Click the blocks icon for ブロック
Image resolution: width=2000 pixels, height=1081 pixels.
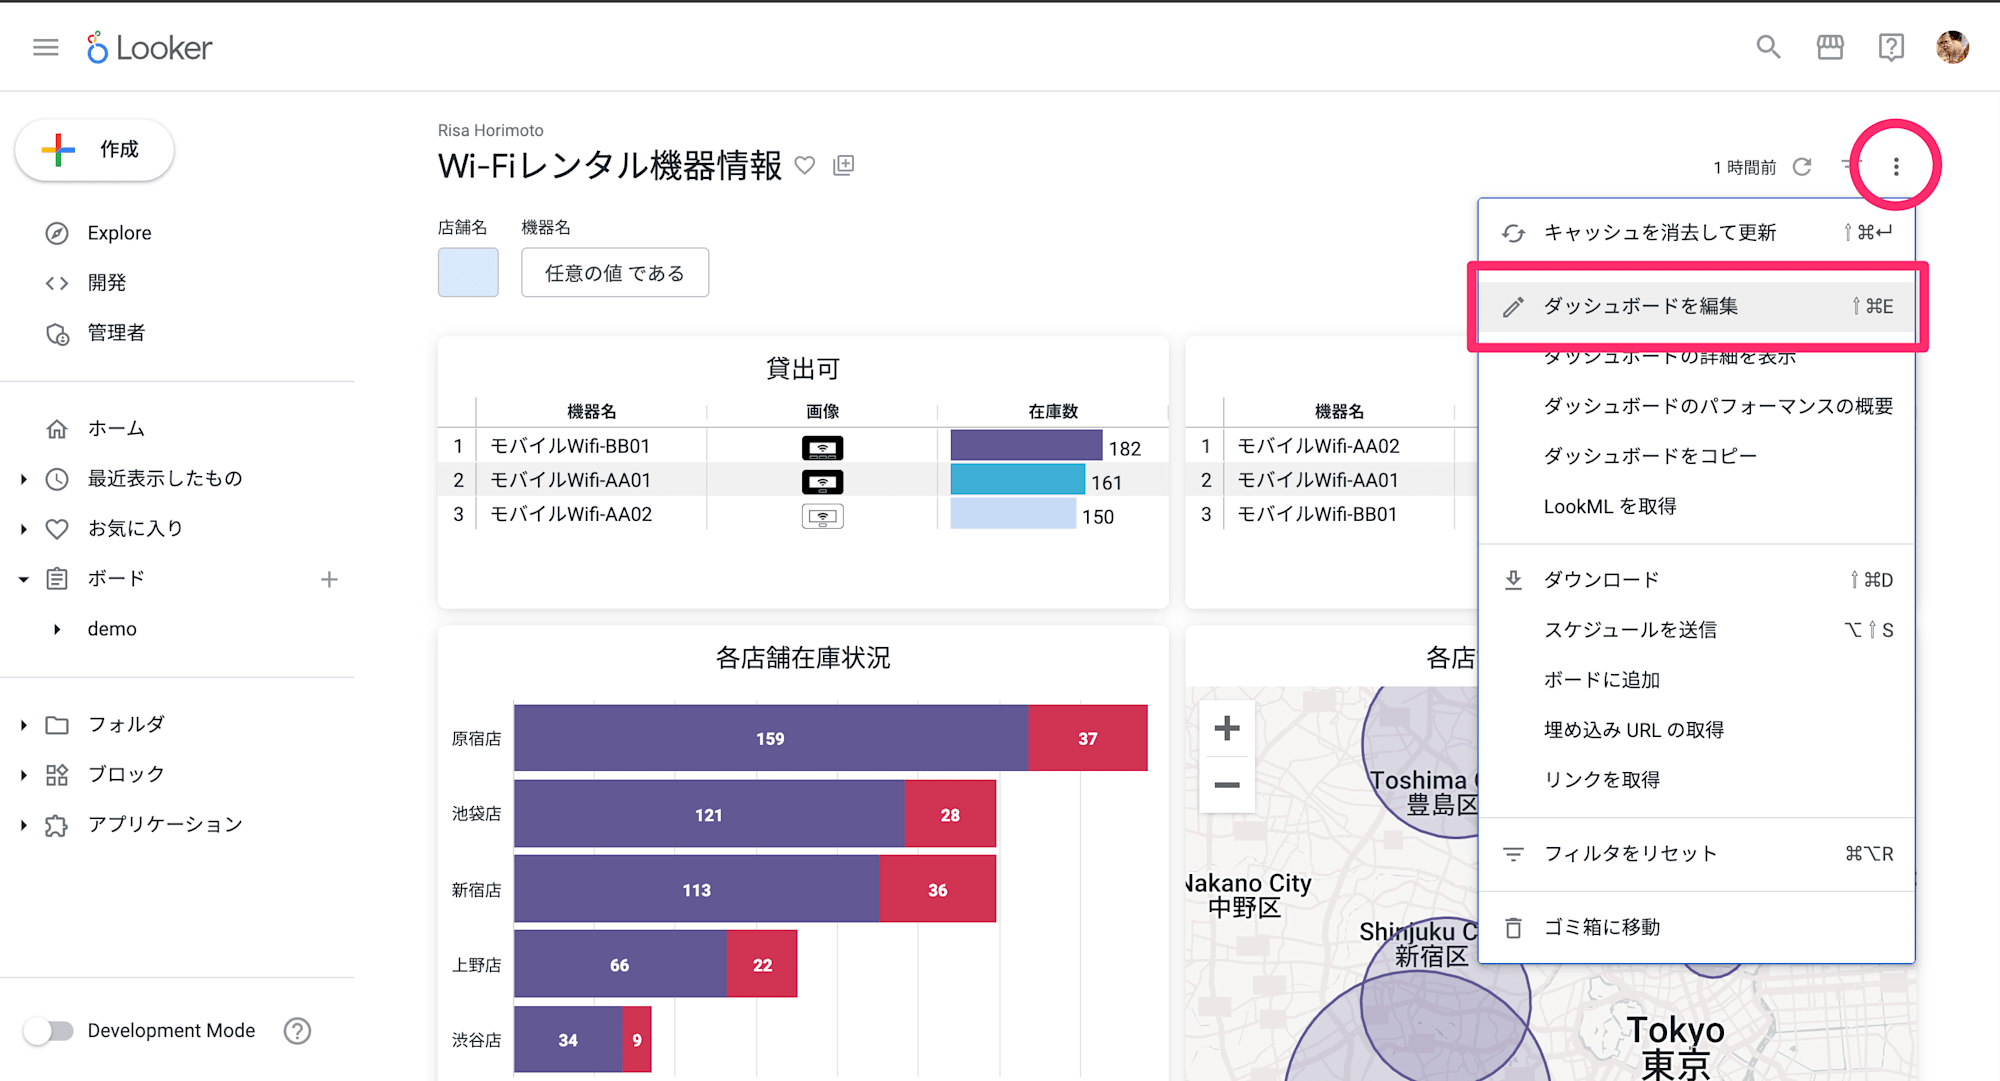[57, 775]
